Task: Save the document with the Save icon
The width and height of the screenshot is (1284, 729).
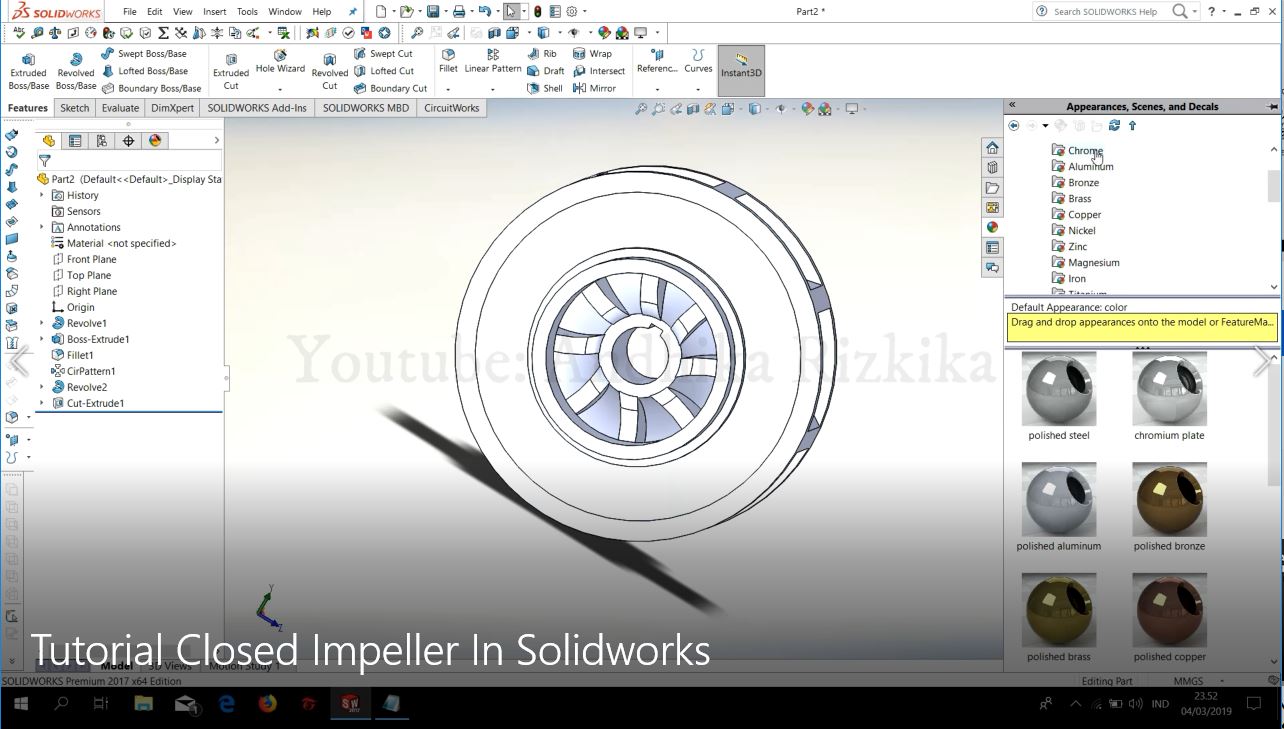Action: (x=432, y=12)
